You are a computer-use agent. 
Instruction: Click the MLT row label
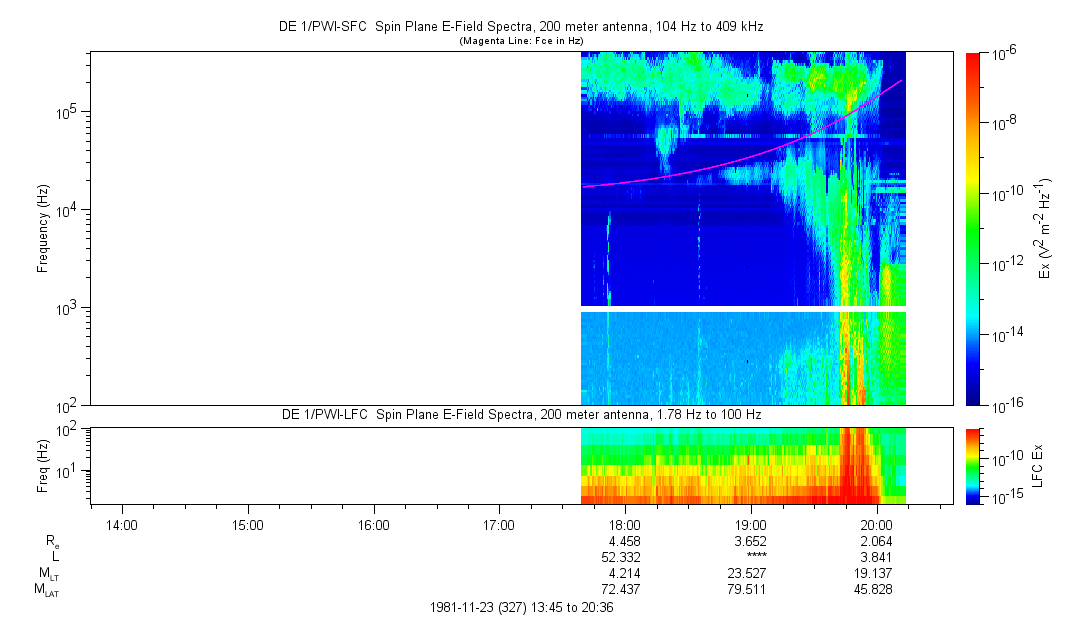48,573
